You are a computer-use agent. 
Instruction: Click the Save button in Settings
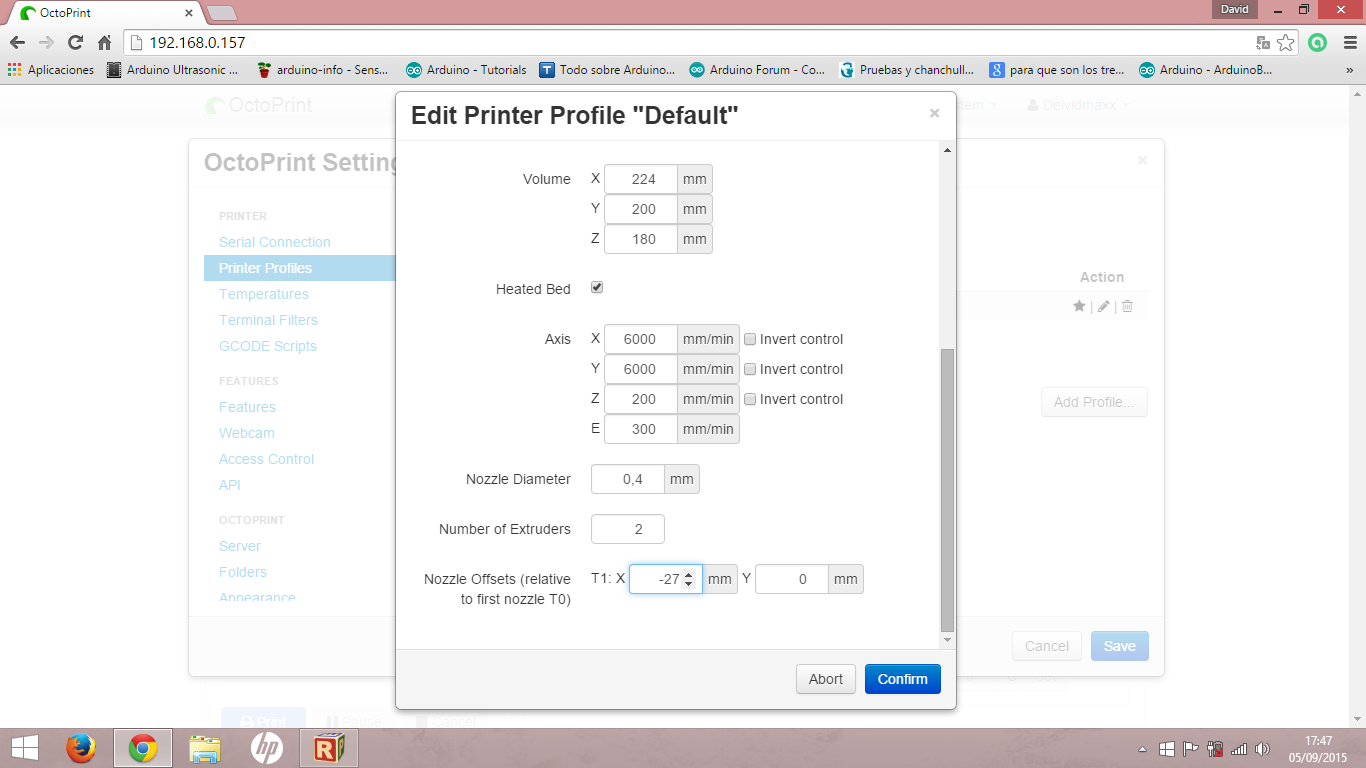click(1120, 646)
